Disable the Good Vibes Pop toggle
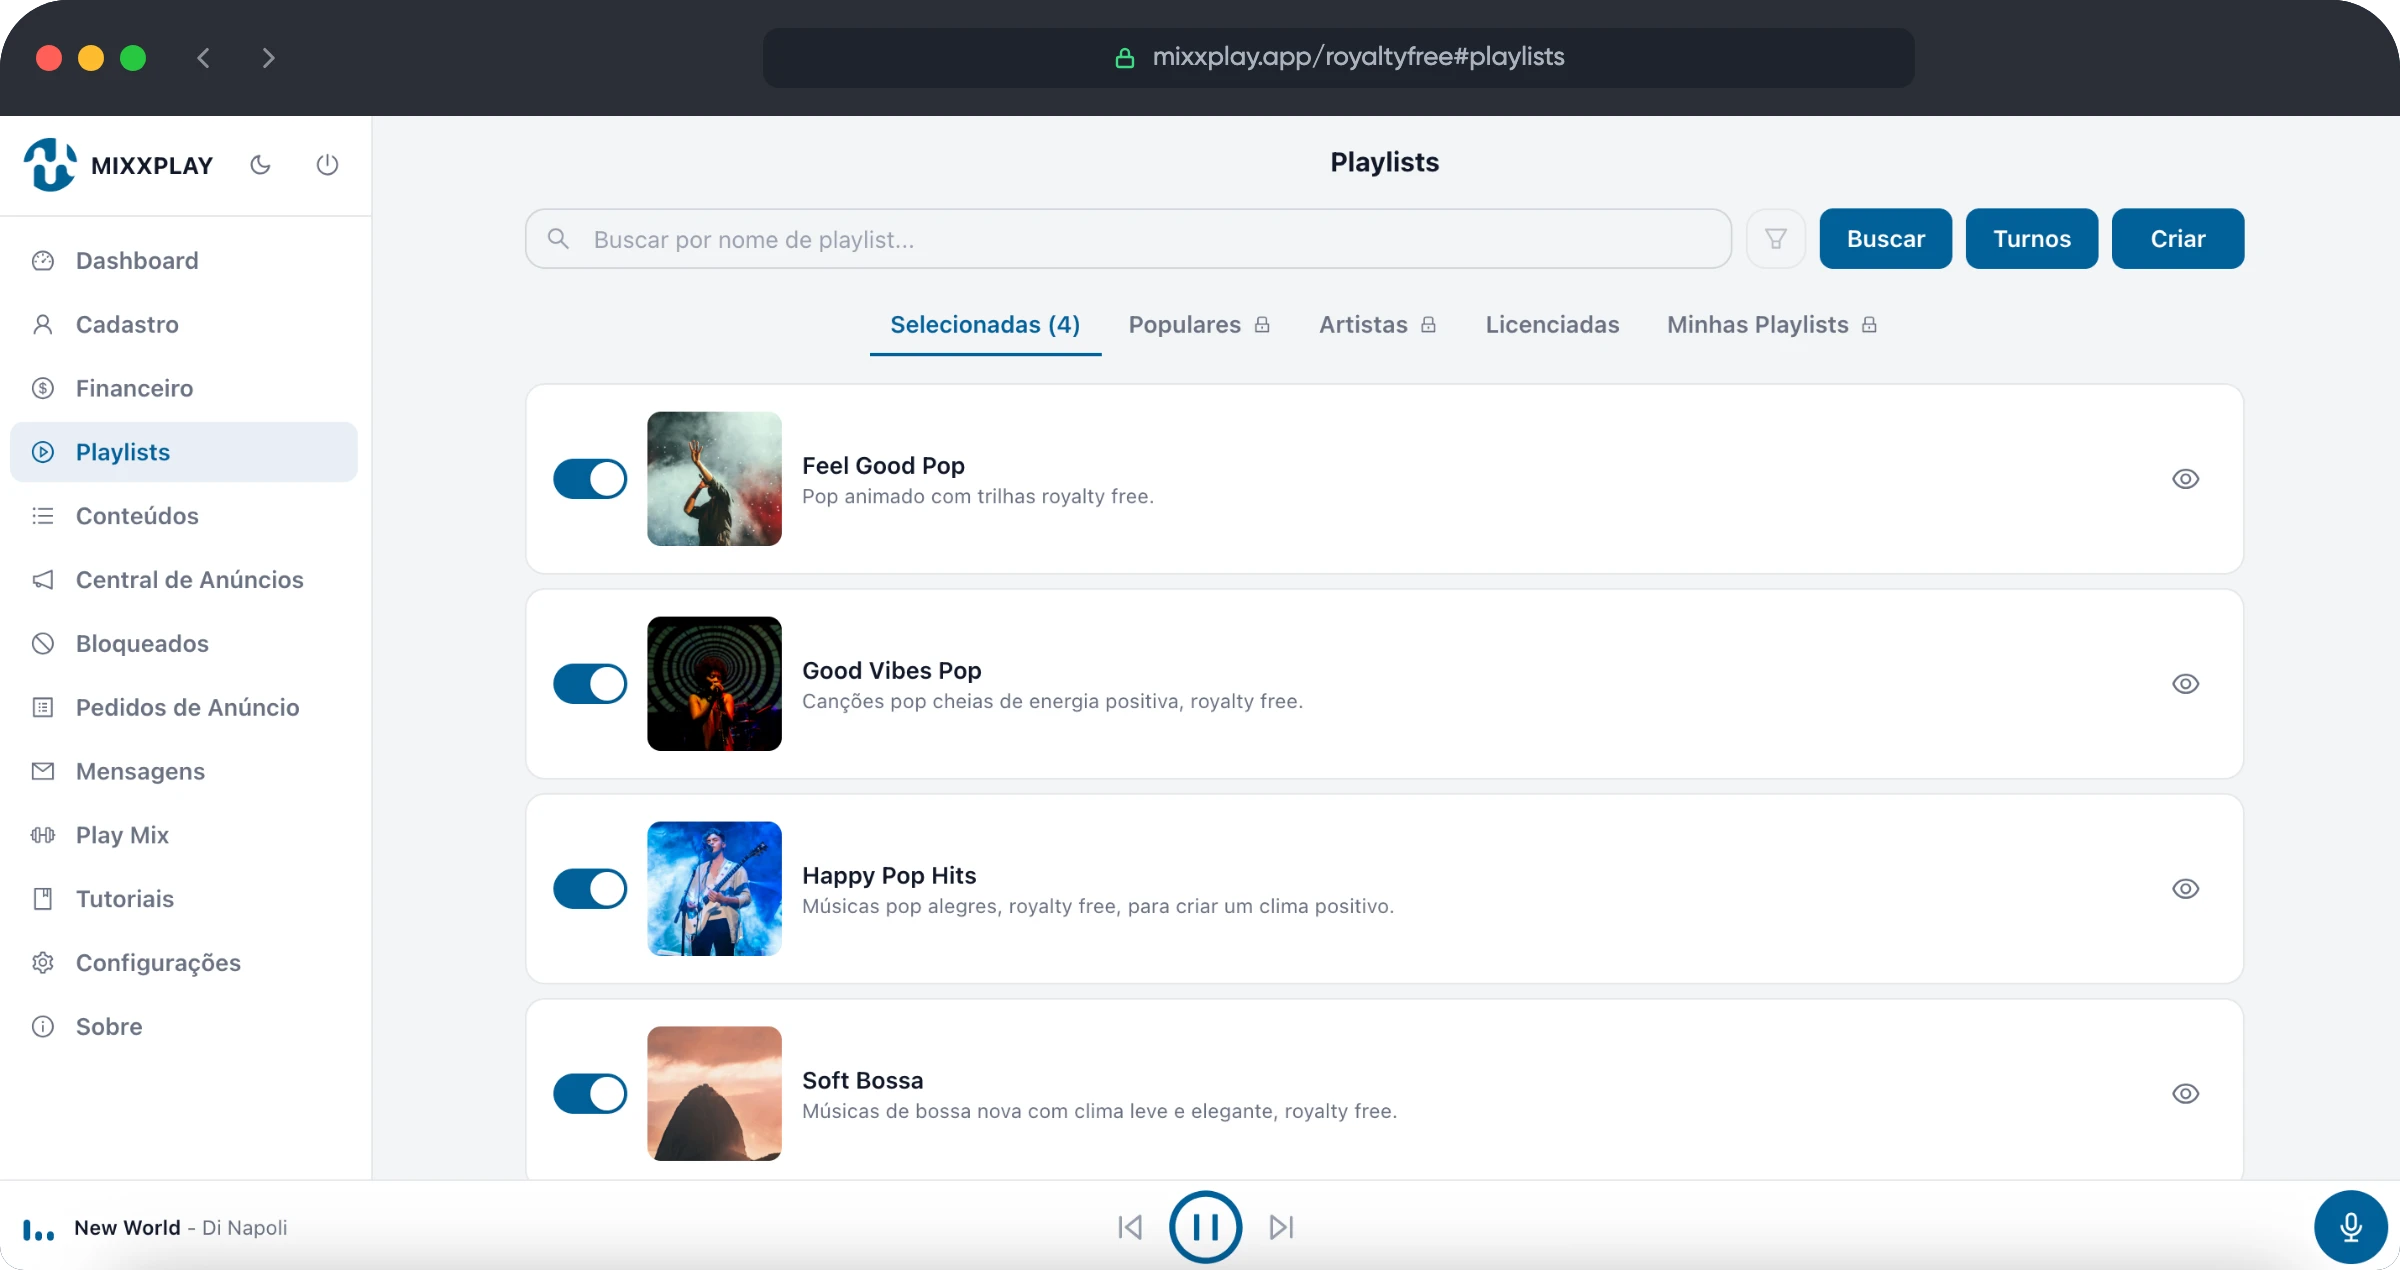The image size is (2400, 1270). point(590,684)
